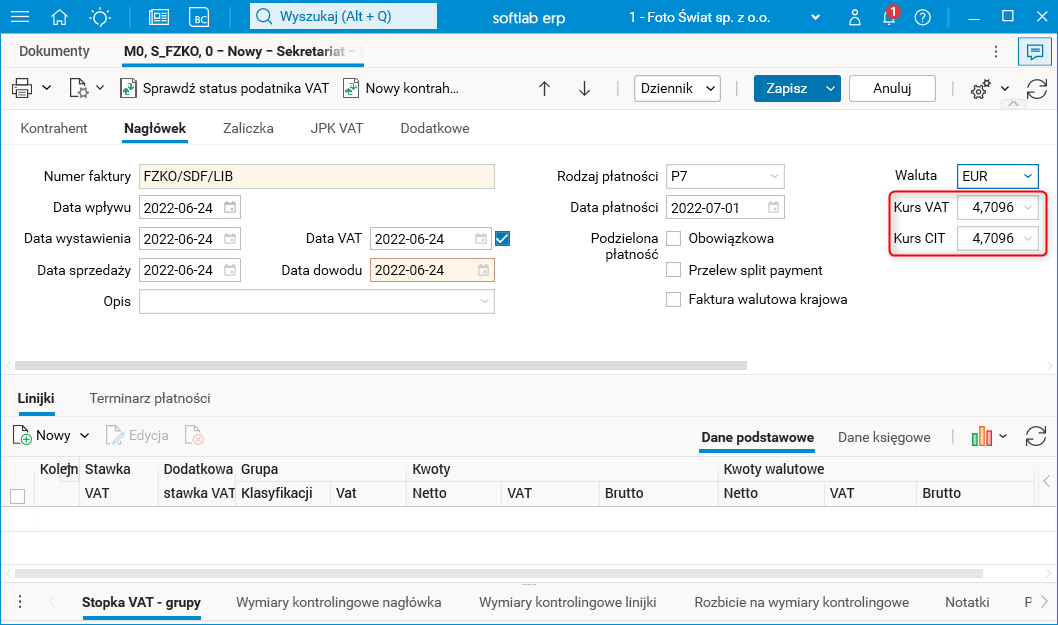Switch to the JPK VAT tab
1058x625 pixels.
coord(336,128)
